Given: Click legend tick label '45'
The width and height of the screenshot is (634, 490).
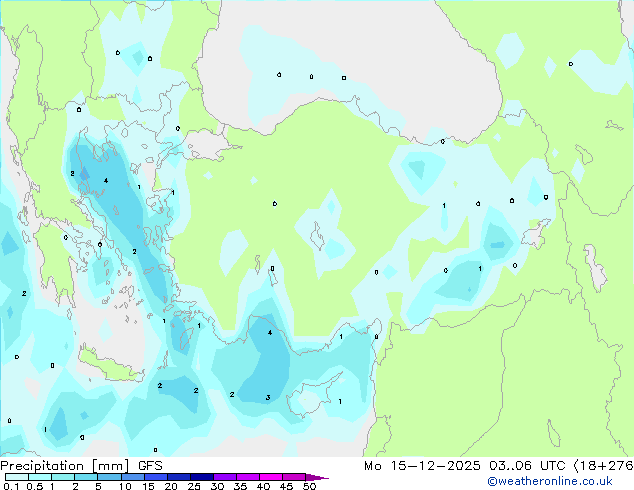Looking at the screenshot, I should (287, 486).
